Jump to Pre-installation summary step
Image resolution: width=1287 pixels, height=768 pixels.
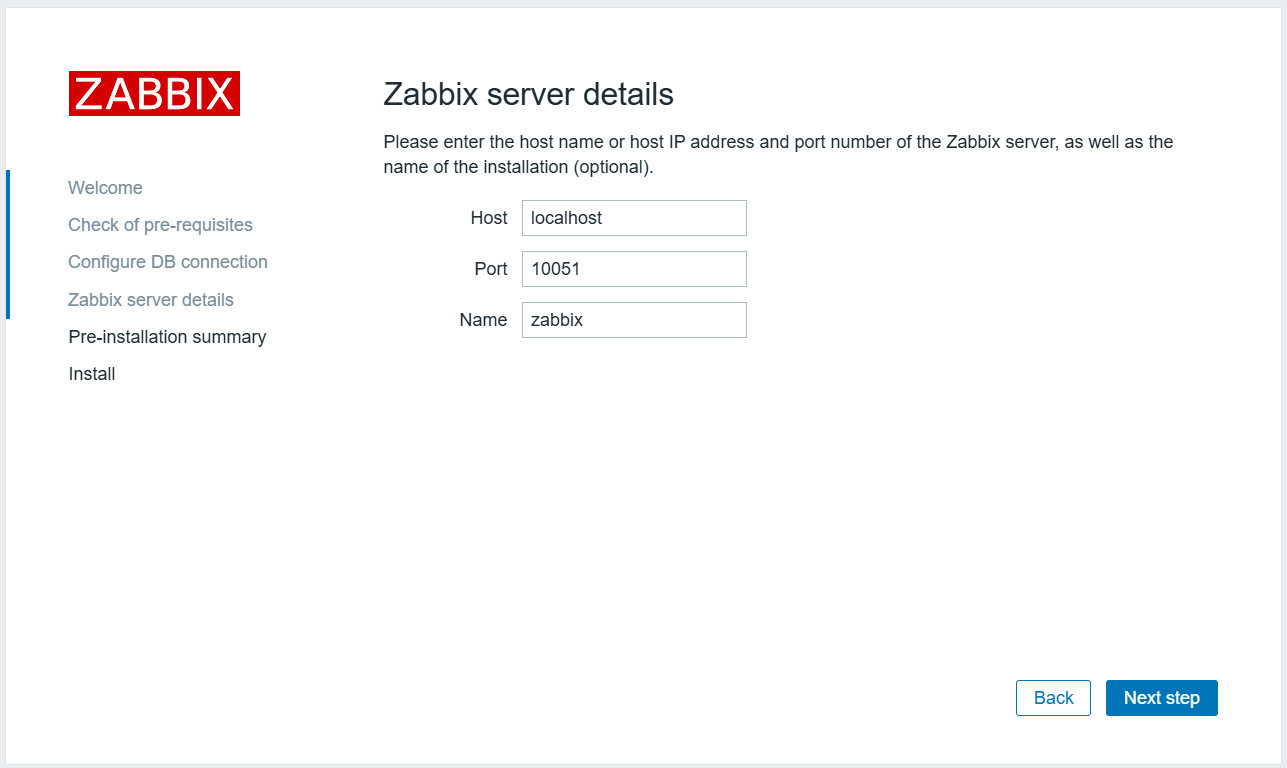(x=167, y=337)
